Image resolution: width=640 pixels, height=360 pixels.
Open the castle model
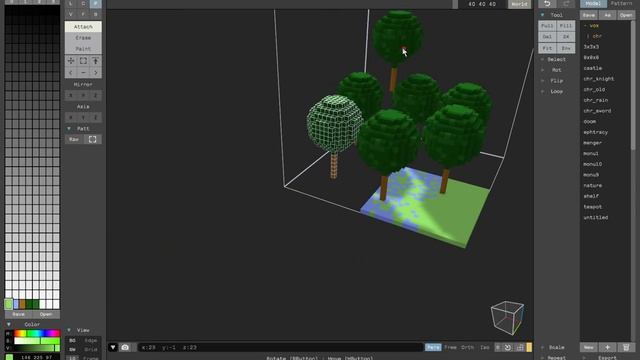coord(593,68)
